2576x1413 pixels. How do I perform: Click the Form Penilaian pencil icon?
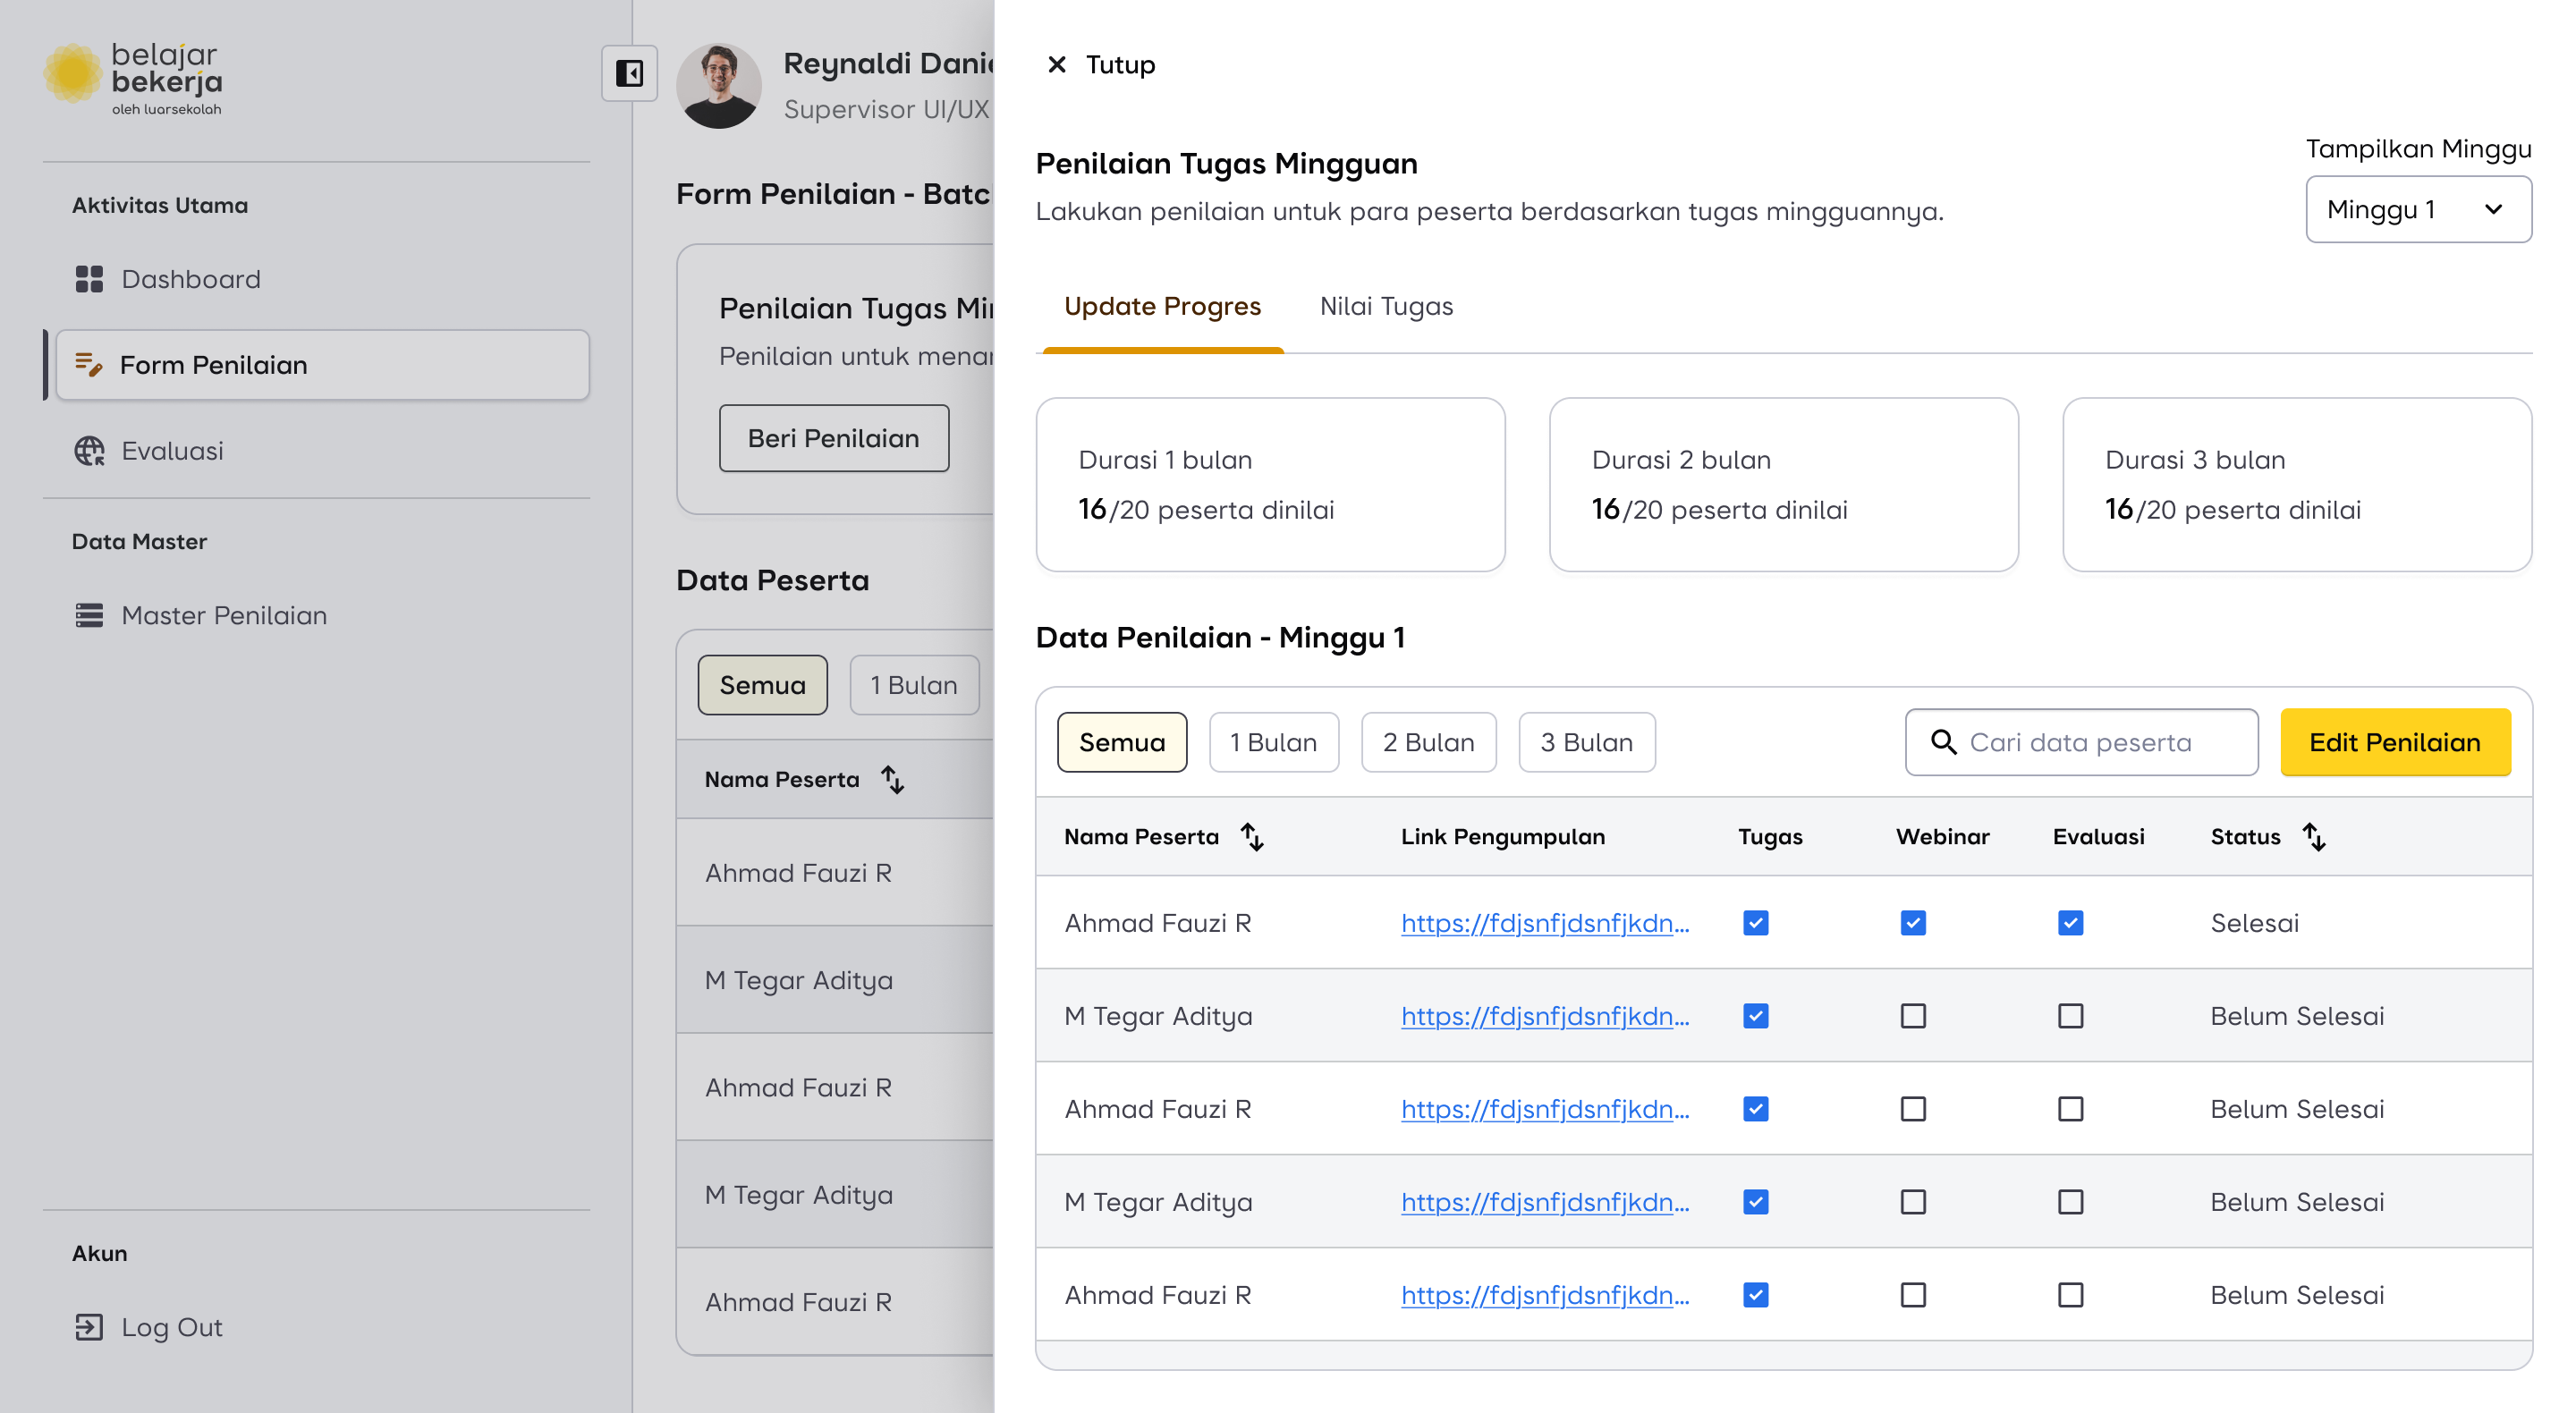89,365
